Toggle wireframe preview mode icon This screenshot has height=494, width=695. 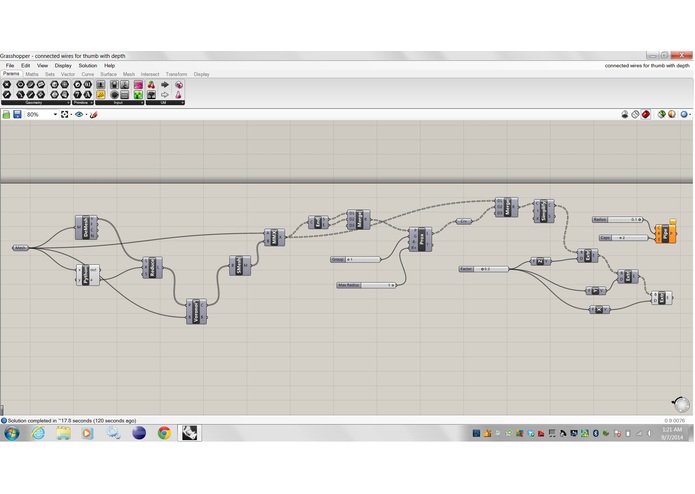[635, 115]
